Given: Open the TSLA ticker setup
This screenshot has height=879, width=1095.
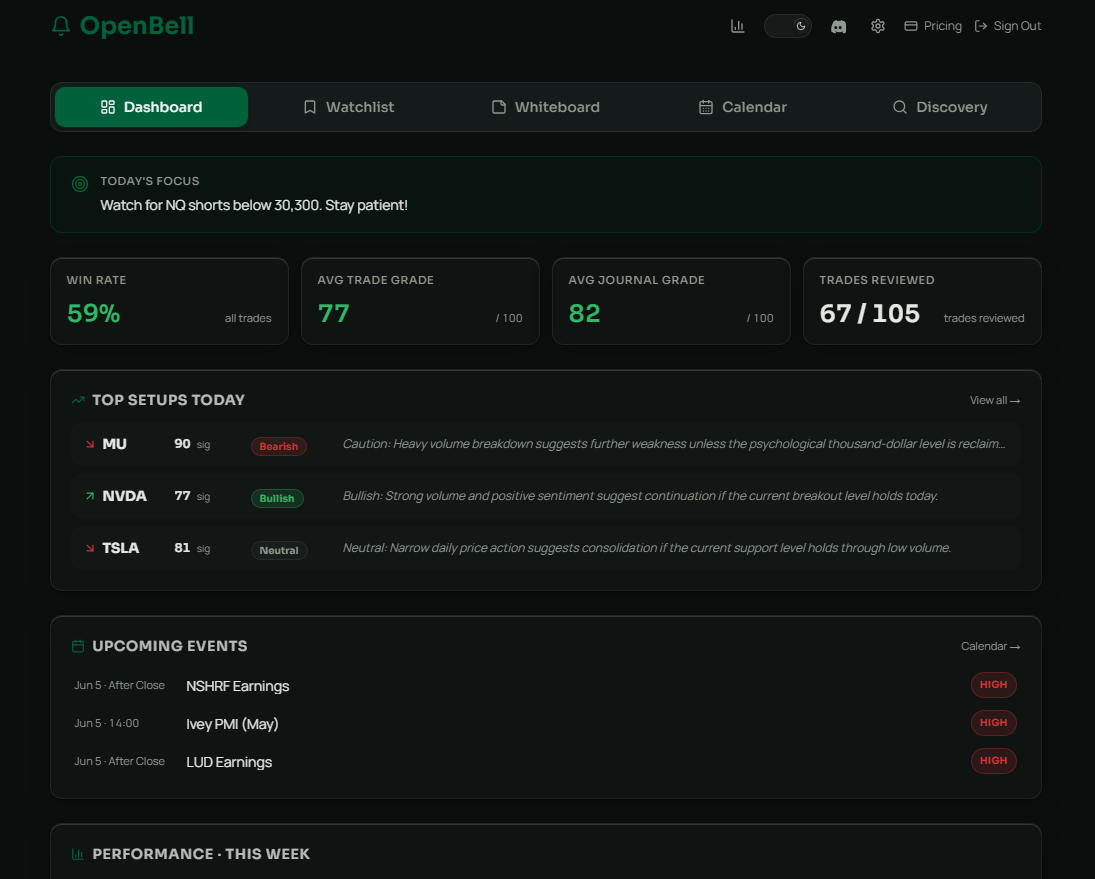Looking at the screenshot, I should (121, 548).
